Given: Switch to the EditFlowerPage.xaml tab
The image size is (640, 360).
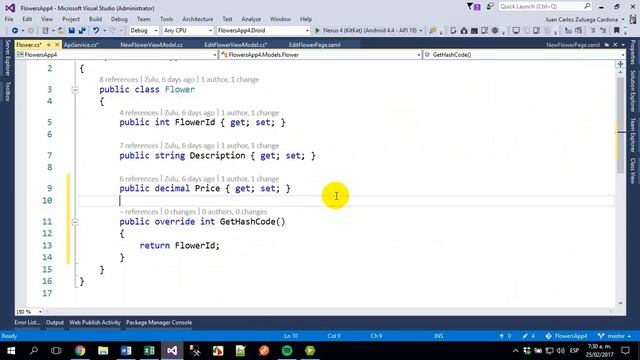Looking at the screenshot, I should [314, 45].
